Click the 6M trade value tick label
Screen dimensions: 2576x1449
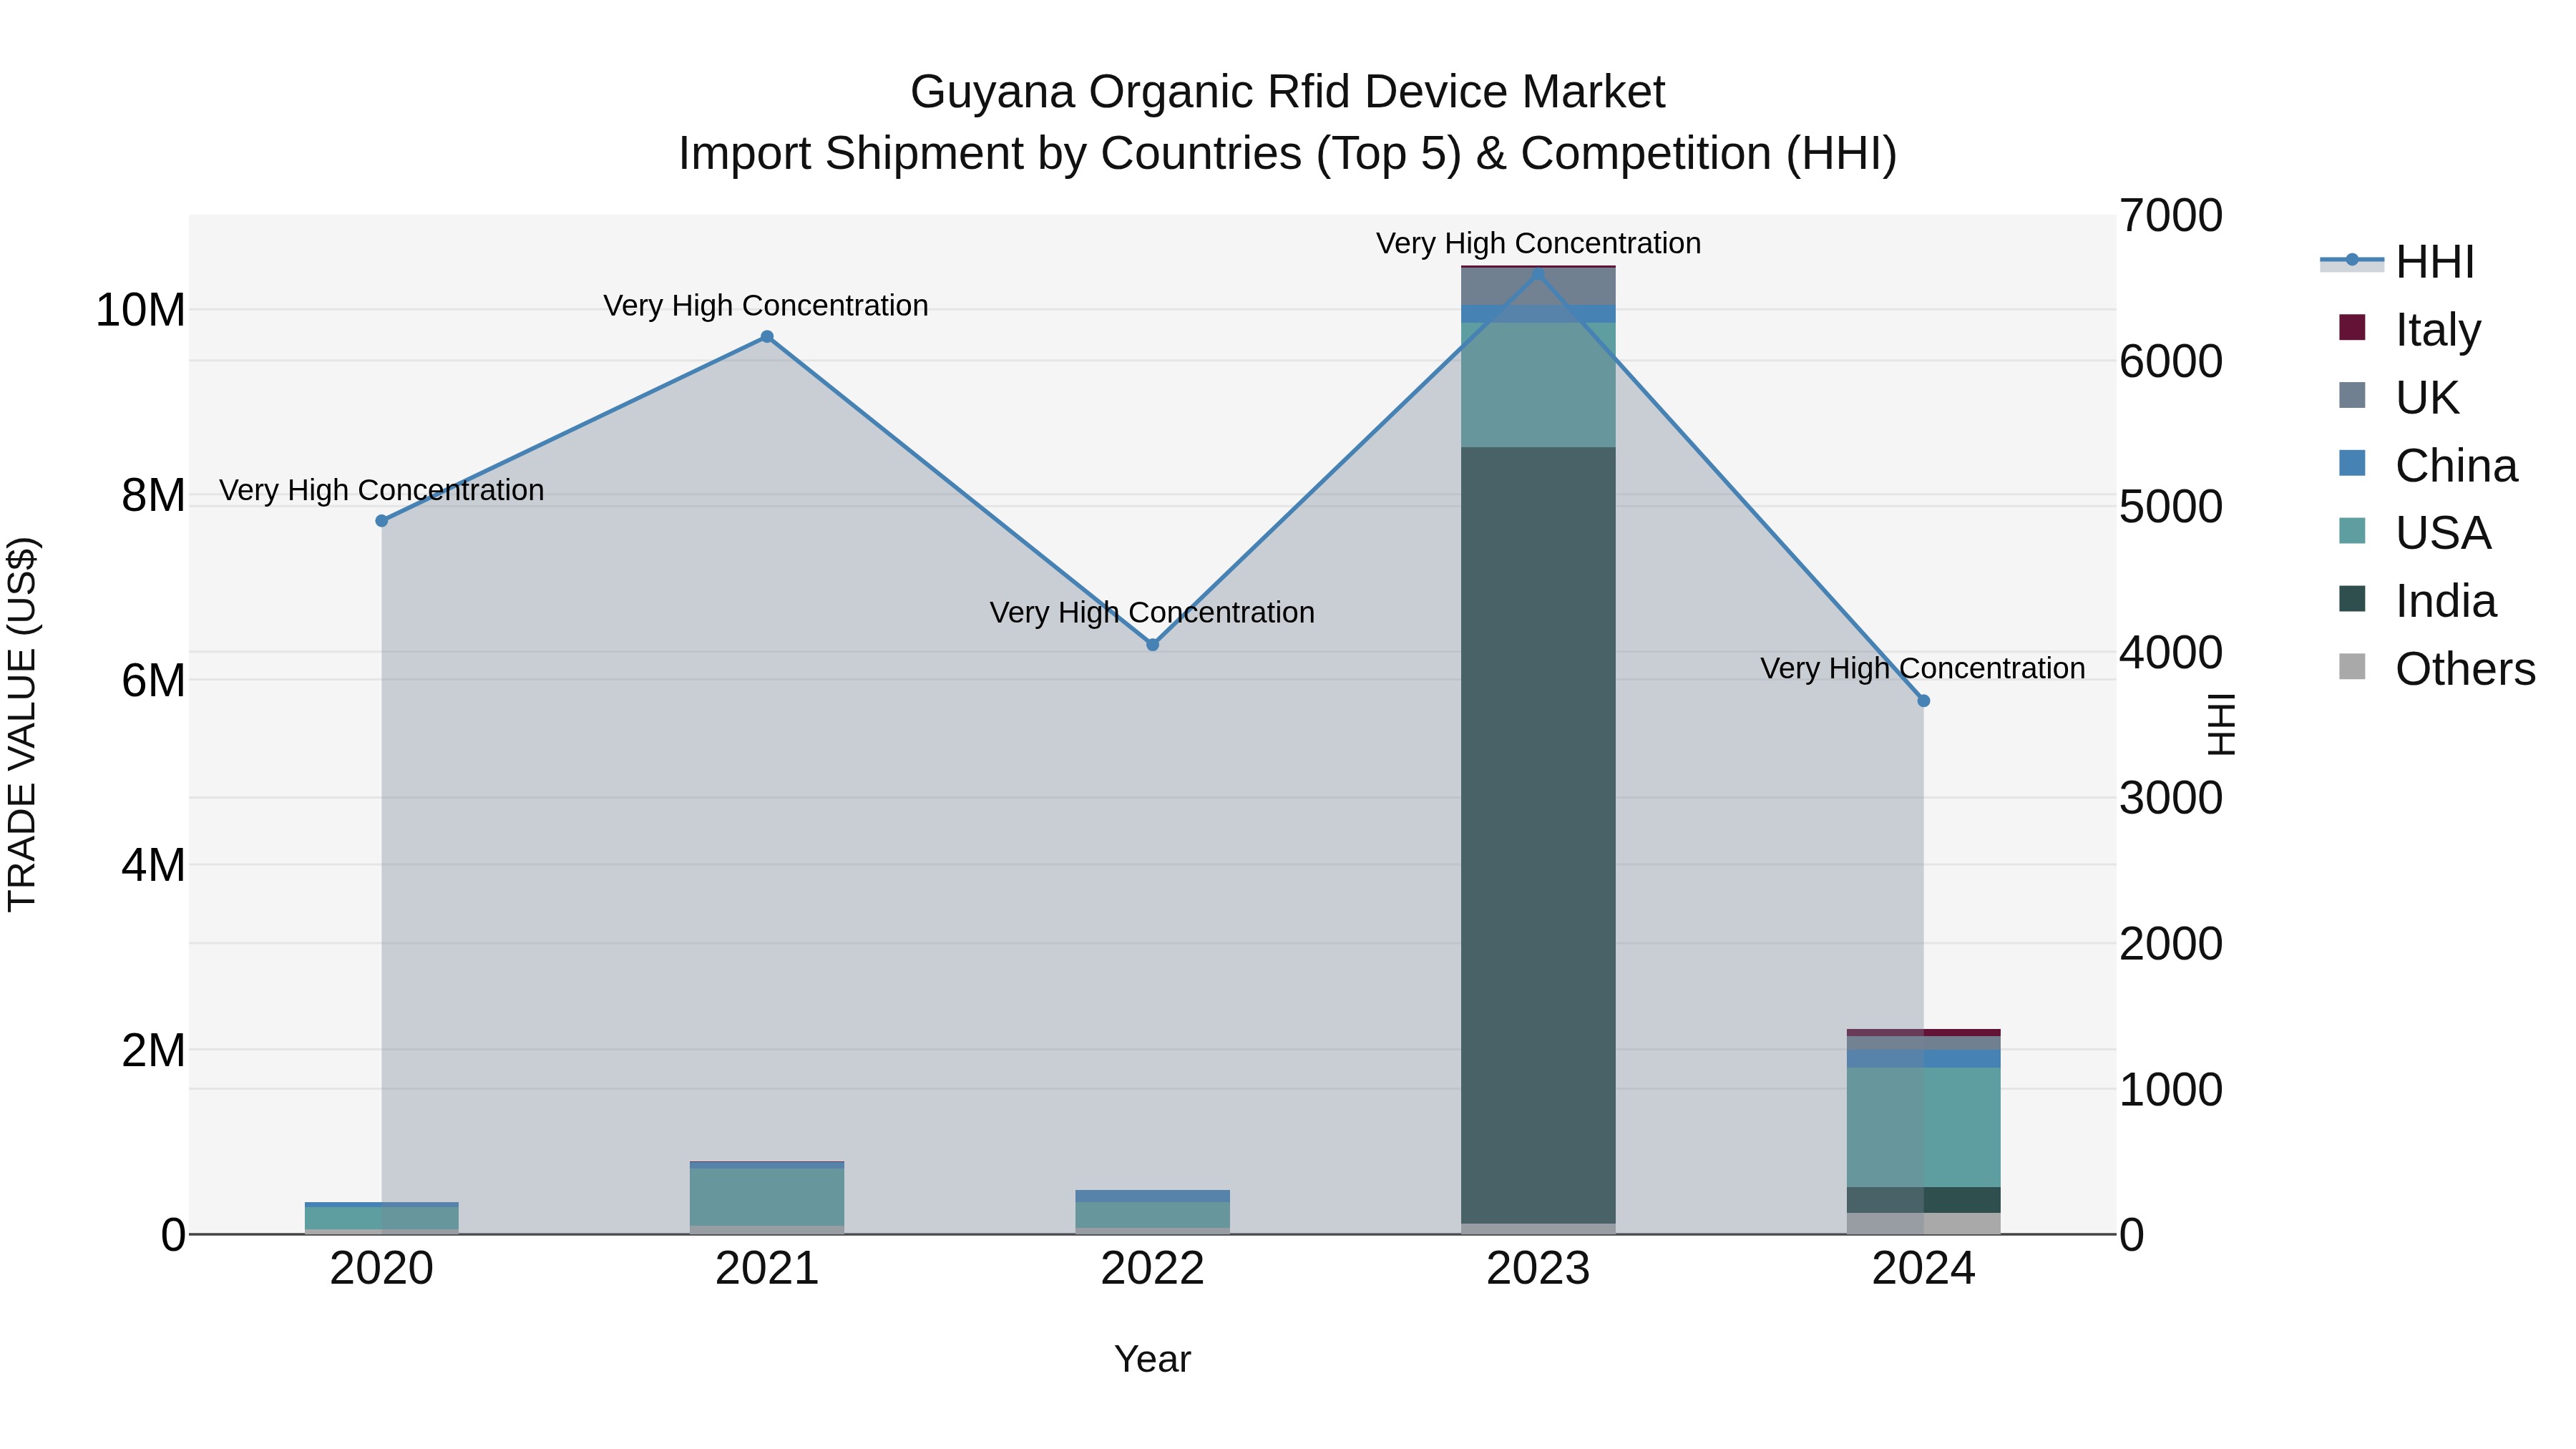click(153, 680)
